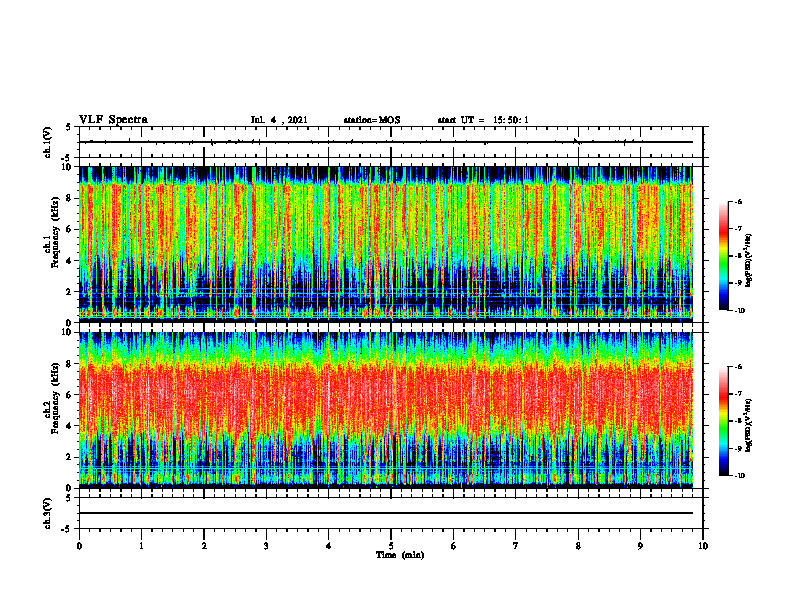Click the 'VLF Spectra' plot title
Screen dimensions: 792x612
point(113,120)
